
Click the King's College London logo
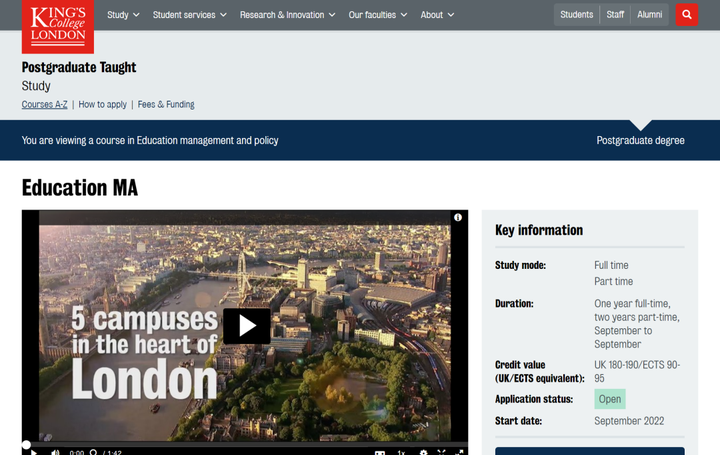point(58,26)
